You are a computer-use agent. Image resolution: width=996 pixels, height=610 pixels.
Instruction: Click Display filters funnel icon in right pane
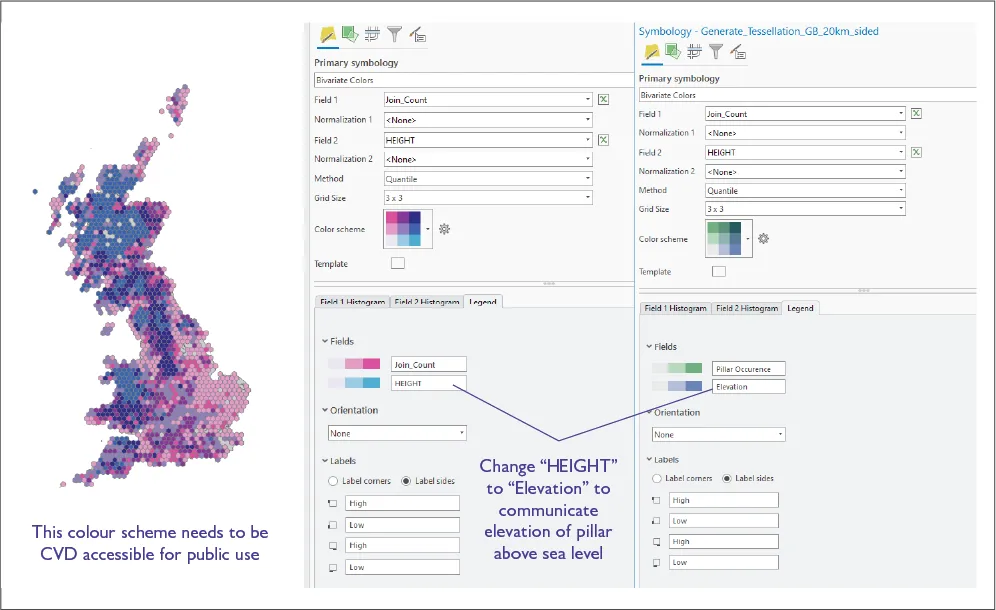(716, 51)
